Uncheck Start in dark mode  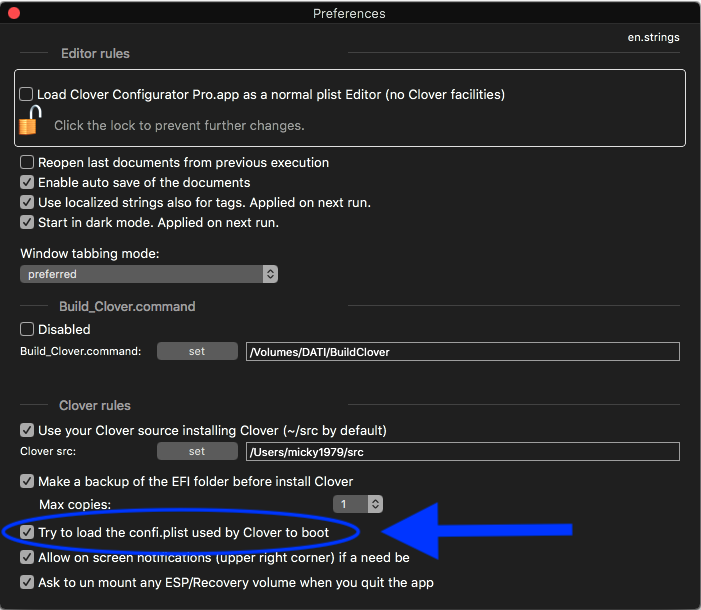point(27,222)
